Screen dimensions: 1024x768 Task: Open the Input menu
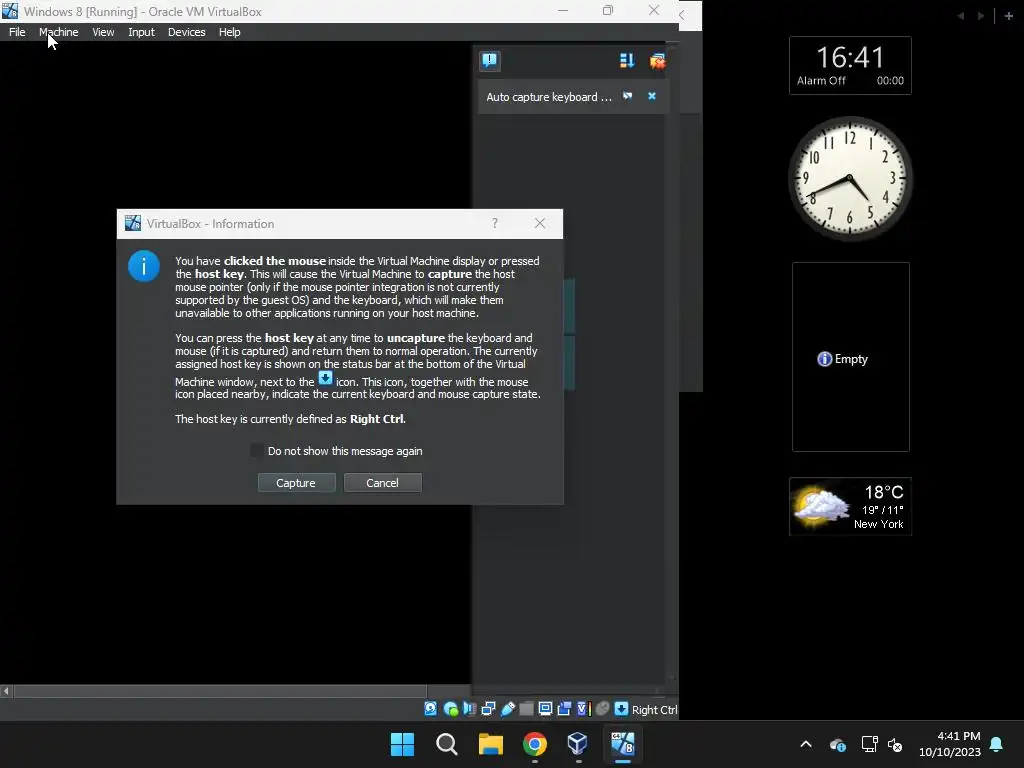click(x=141, y=32)
